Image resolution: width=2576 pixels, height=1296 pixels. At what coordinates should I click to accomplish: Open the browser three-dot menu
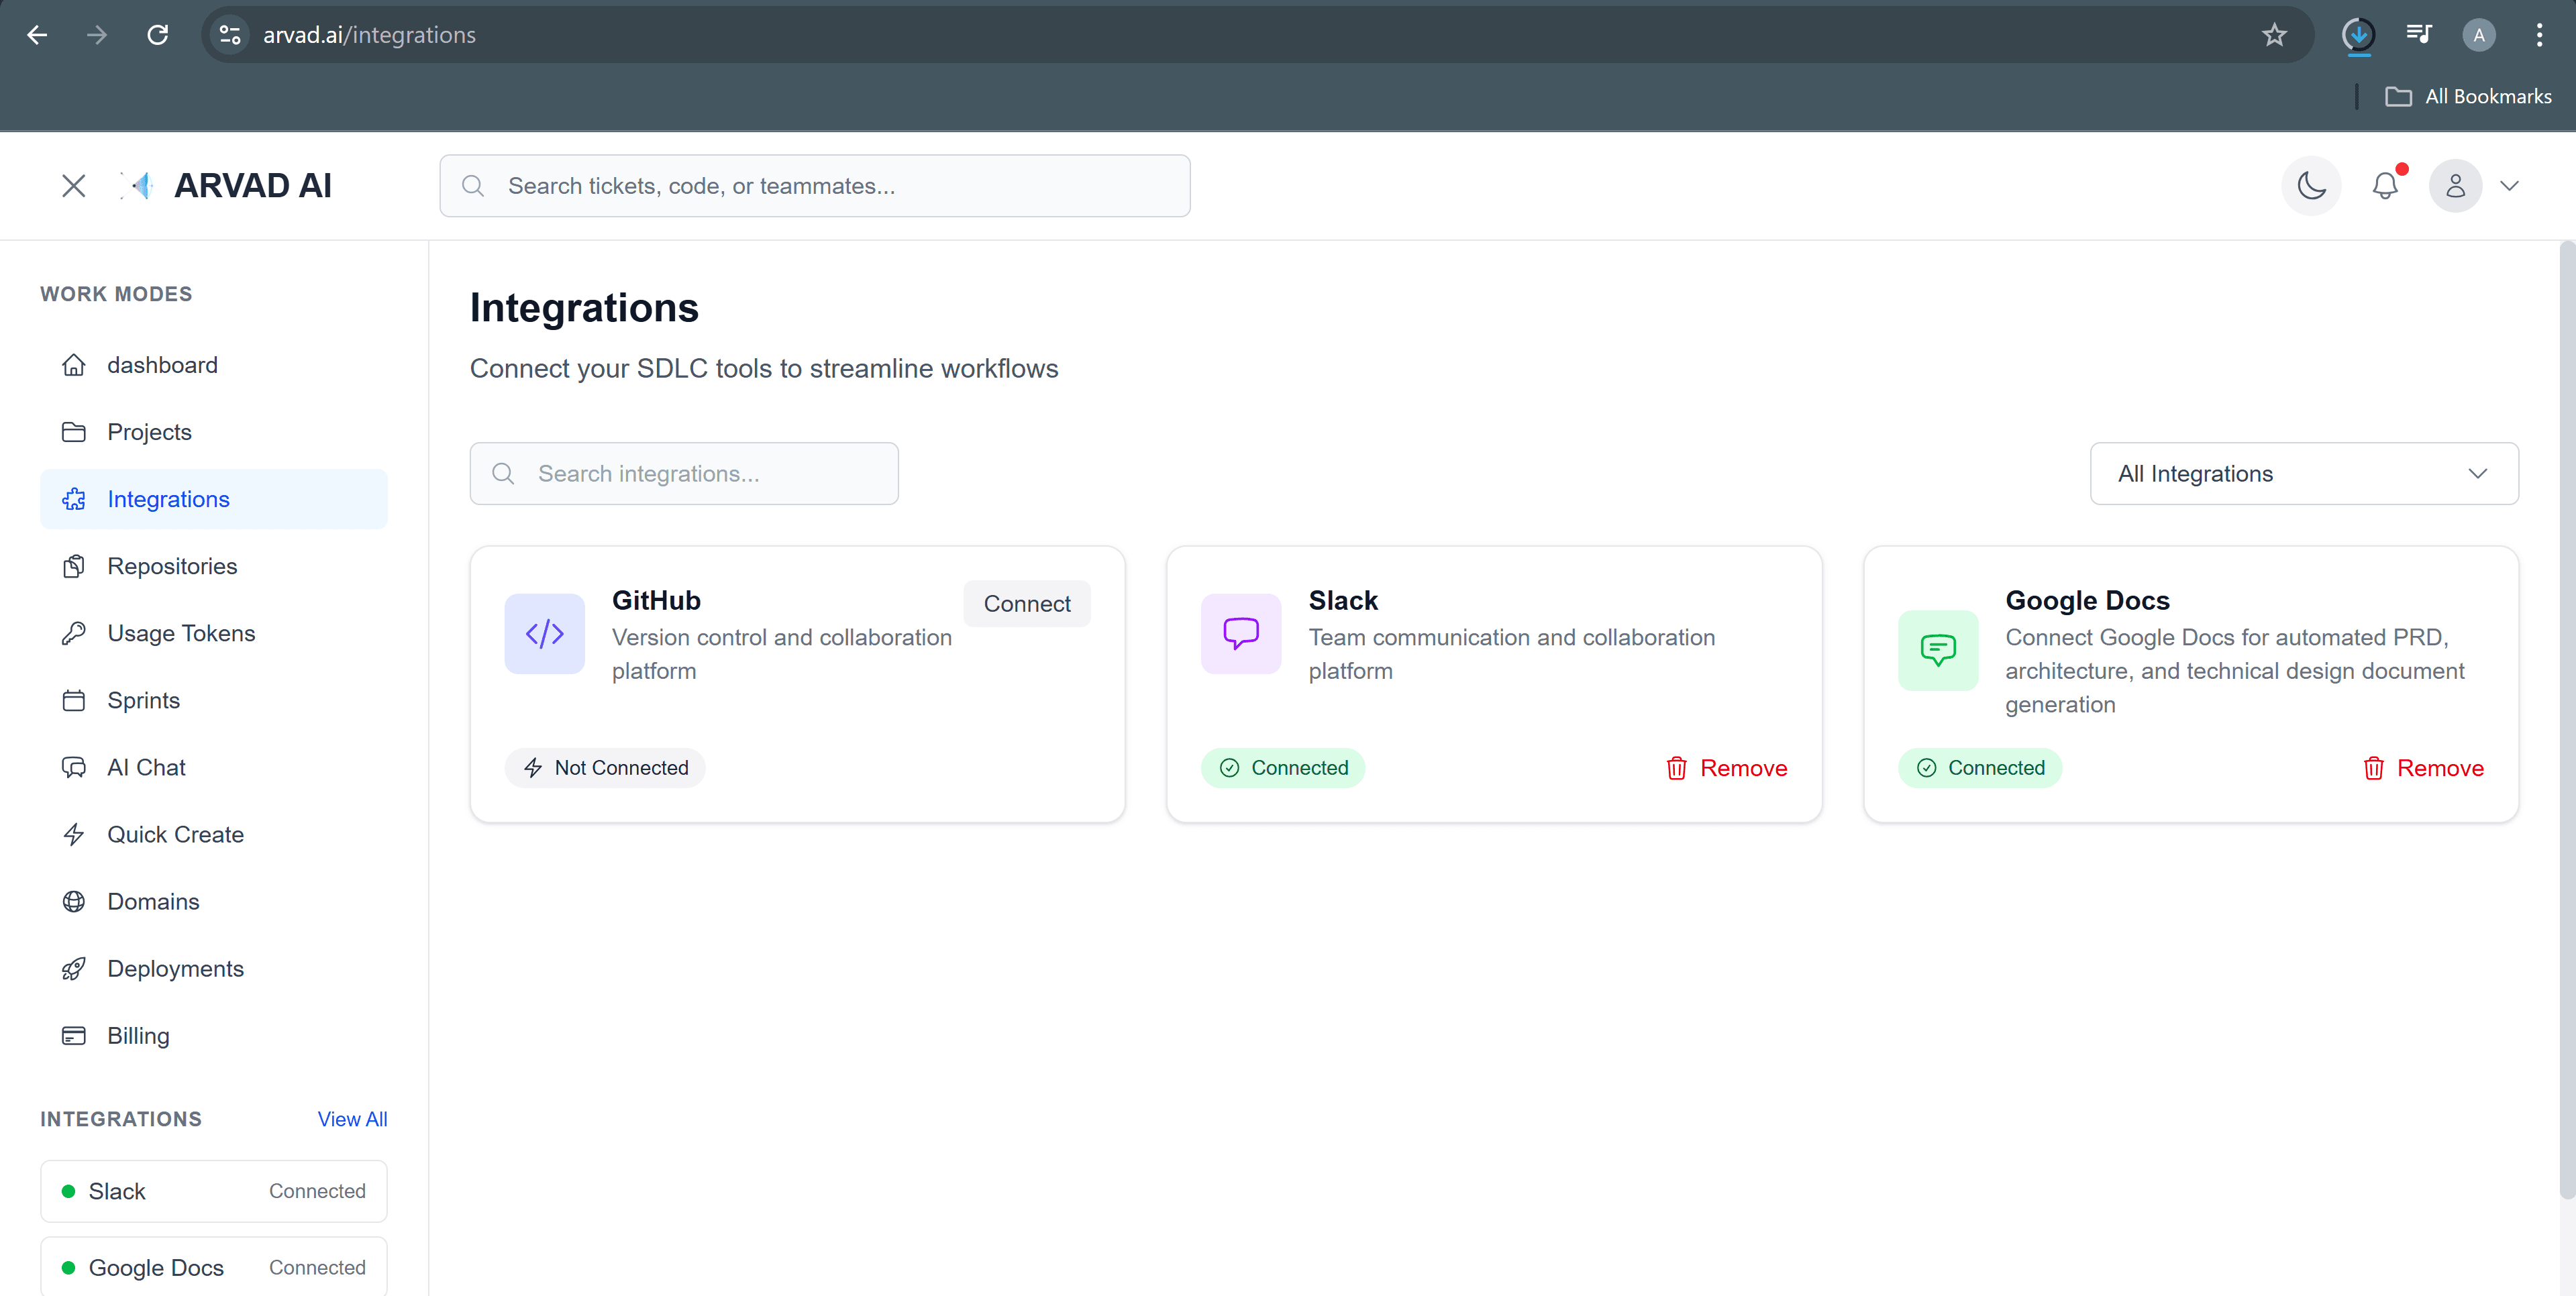pos(2540,34)
